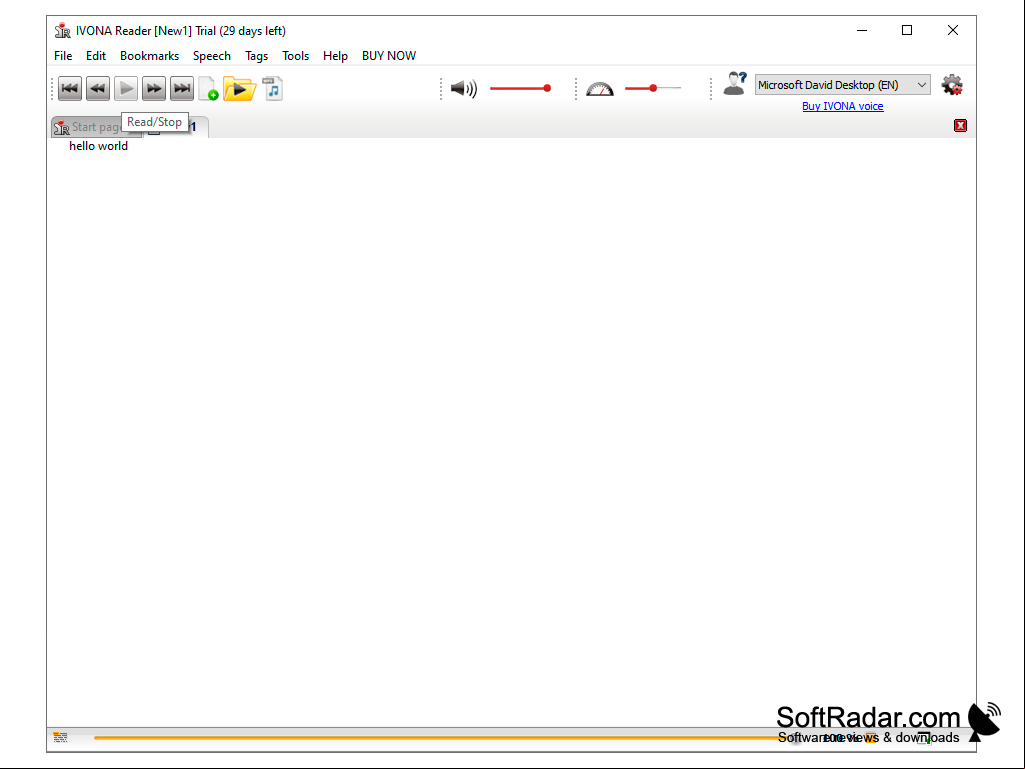
Task: Close the document with the red X icon
Action: [960, 126]
